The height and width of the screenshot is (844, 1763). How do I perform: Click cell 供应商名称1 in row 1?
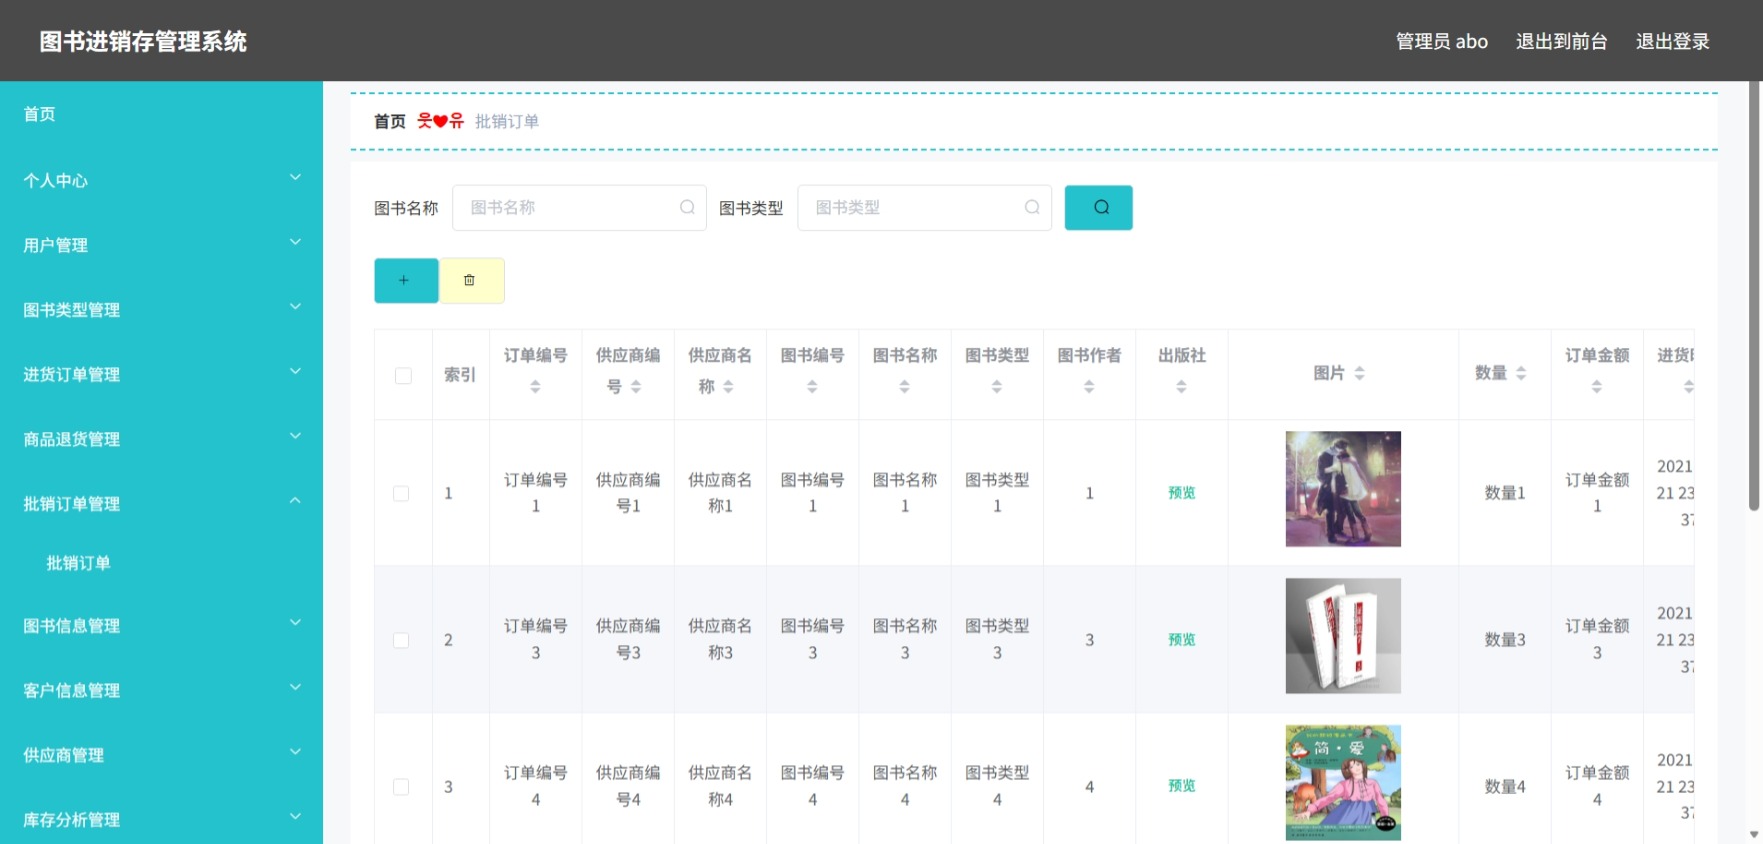pyautogui.click(x=720, y=493)
